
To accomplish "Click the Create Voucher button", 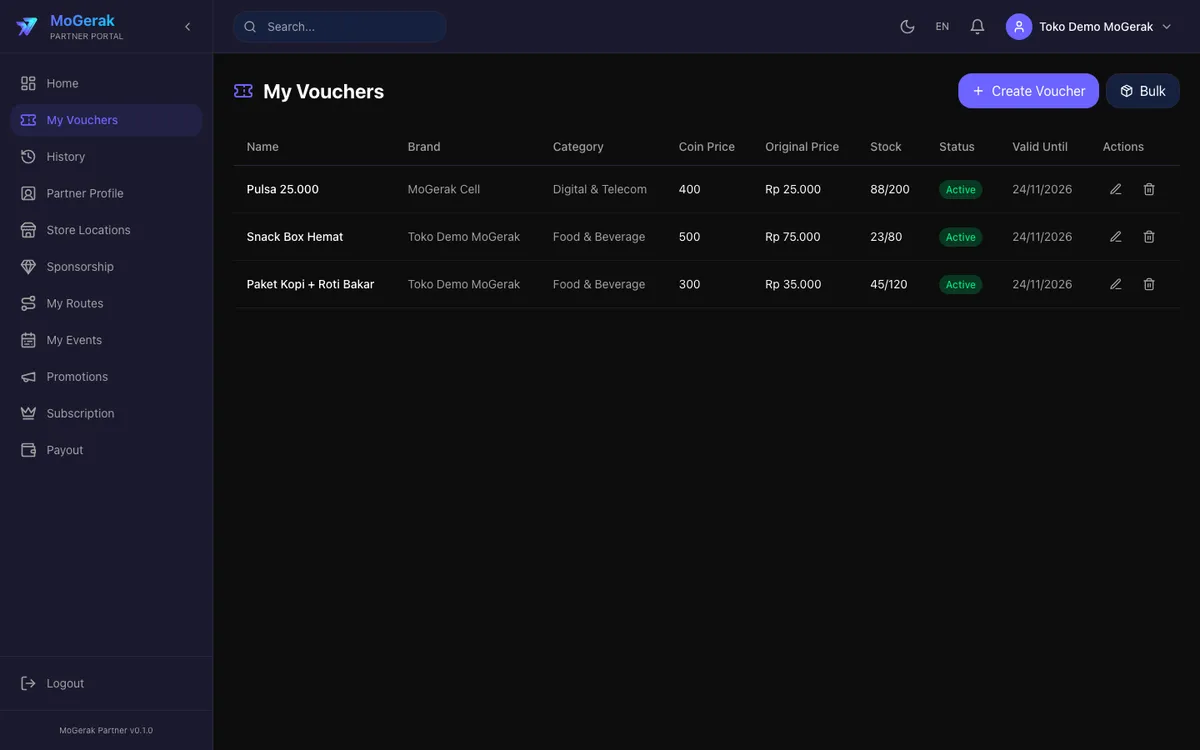I will (1028, 91).
